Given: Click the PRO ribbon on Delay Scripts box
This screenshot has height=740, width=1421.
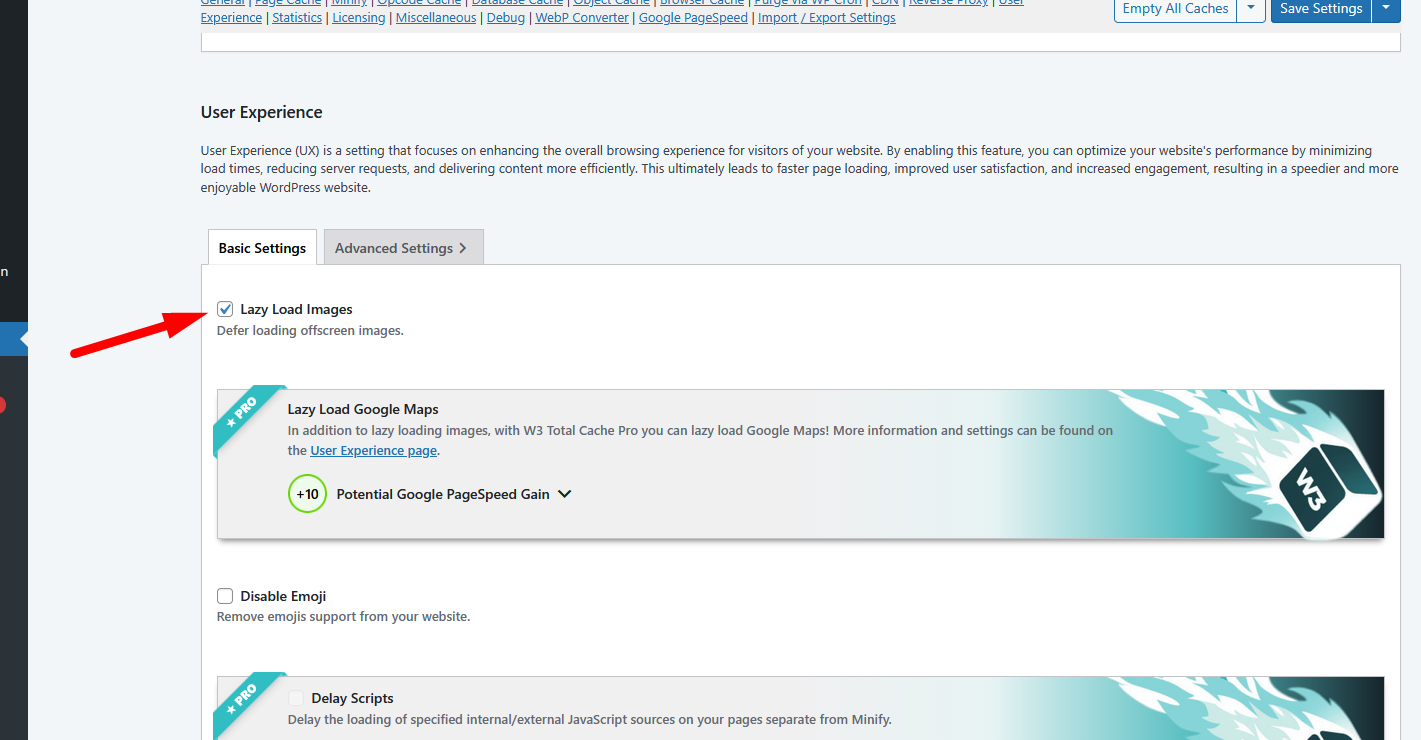Looking at the screenshot, I should (x=243, y=699).
